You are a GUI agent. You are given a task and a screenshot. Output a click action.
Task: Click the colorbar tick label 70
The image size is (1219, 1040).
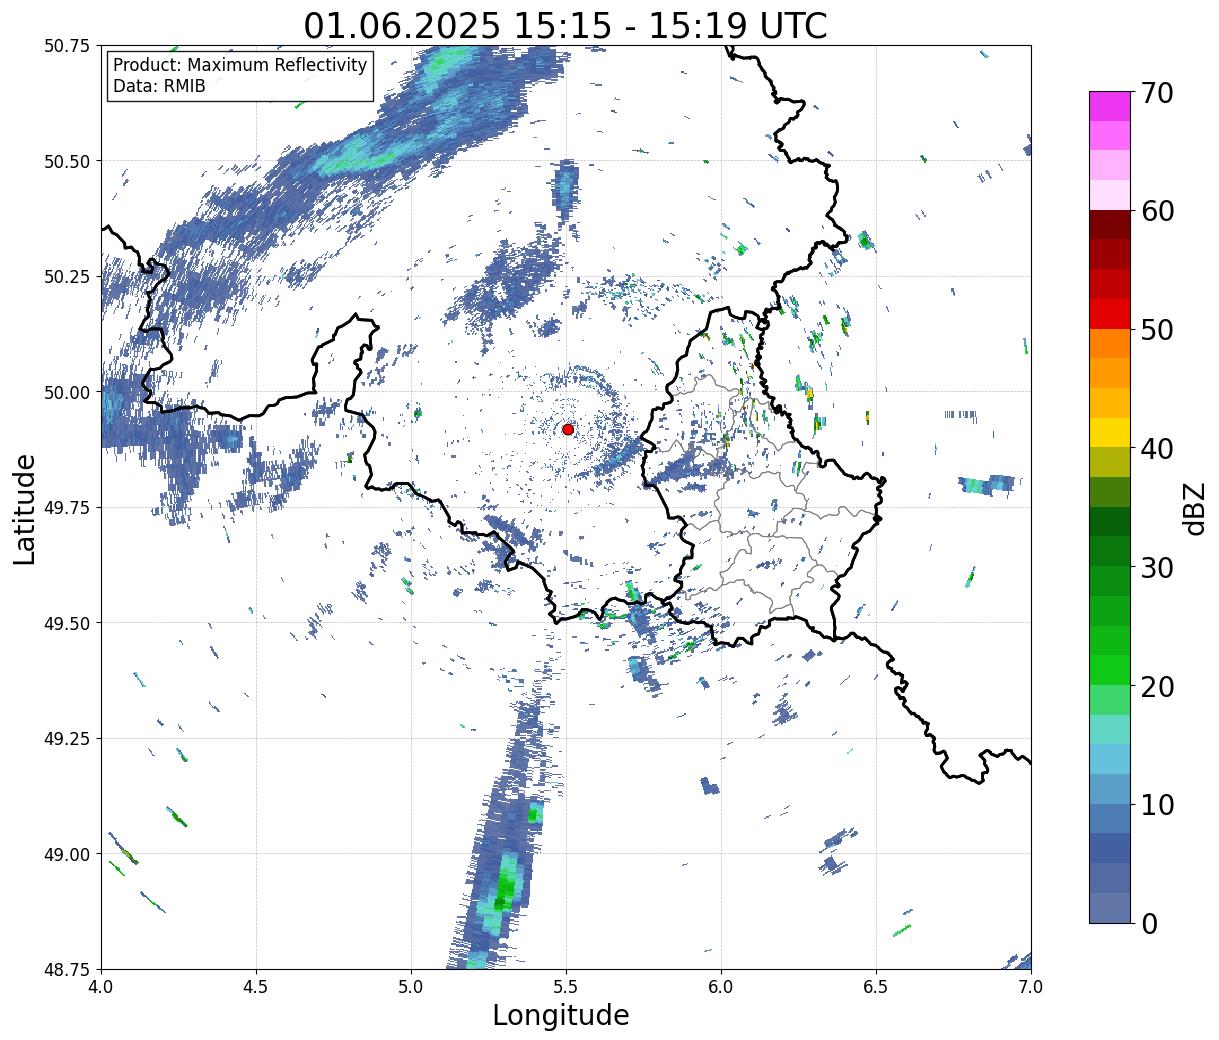tap(1157, 93)
